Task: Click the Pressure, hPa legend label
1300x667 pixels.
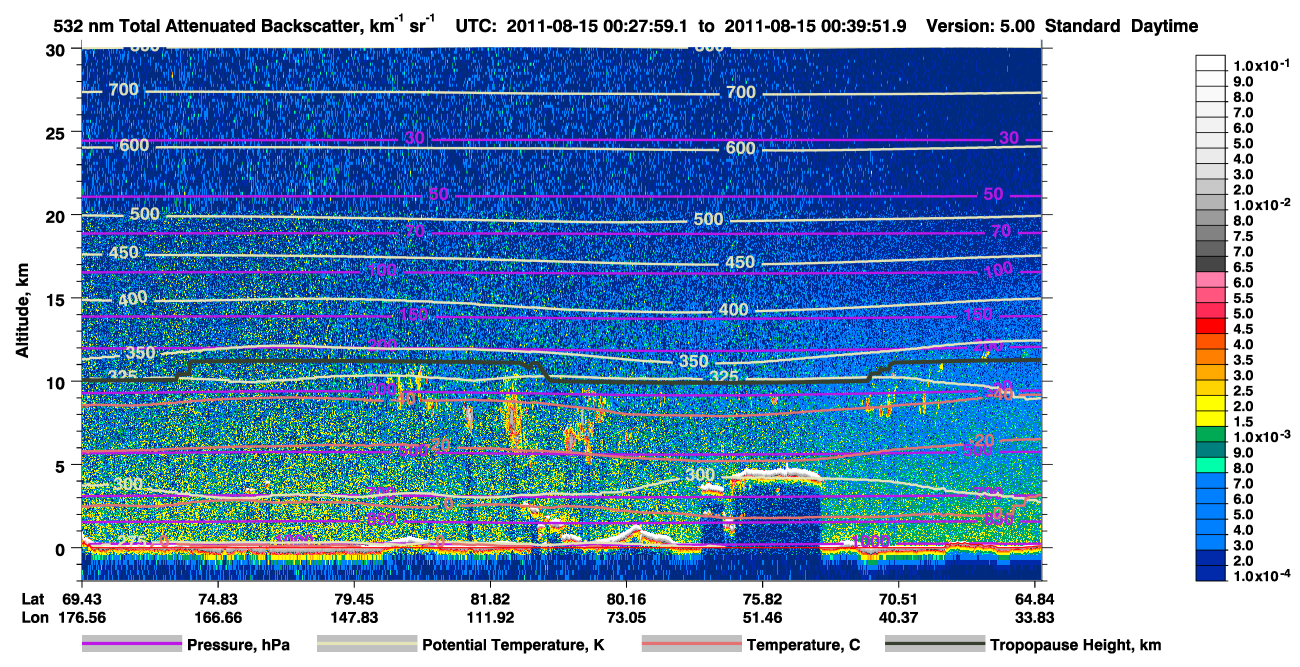Action: click(238, 646)
